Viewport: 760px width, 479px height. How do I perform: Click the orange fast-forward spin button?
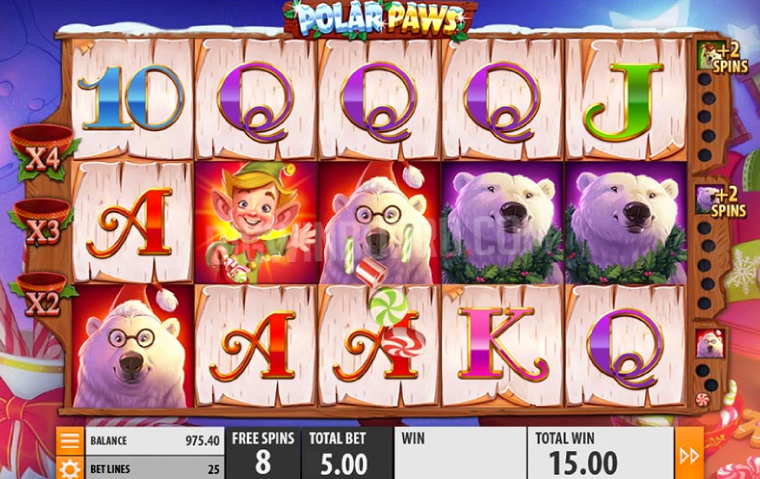689,453
